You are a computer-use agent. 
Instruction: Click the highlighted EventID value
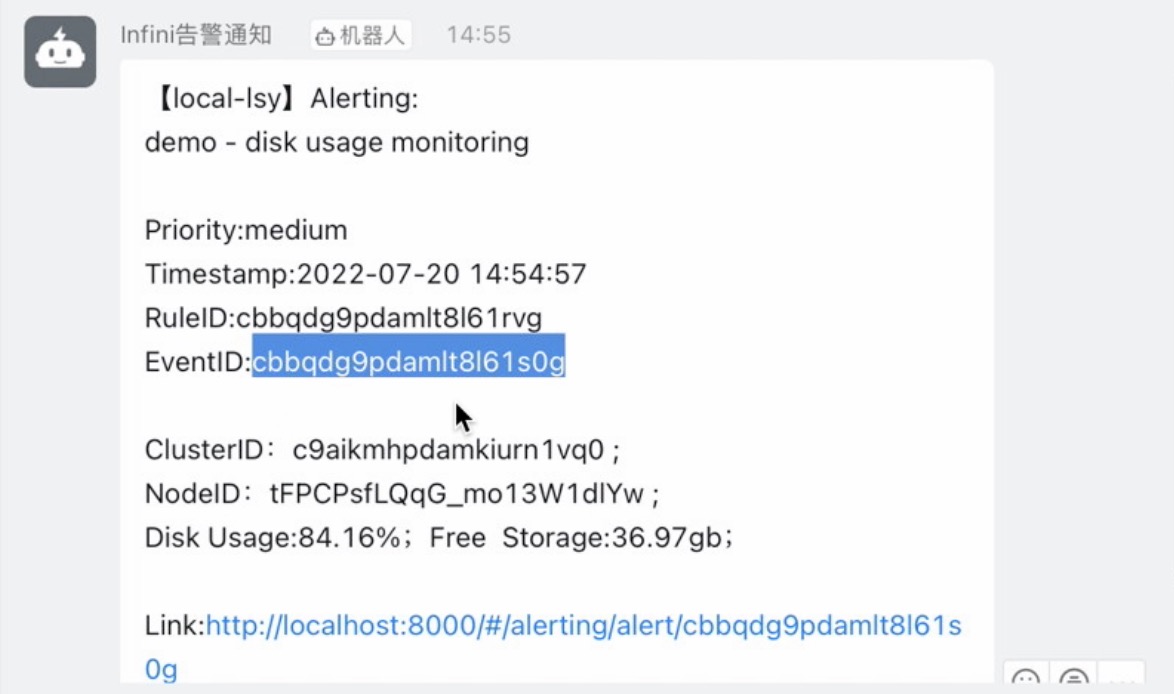(408, 362)
